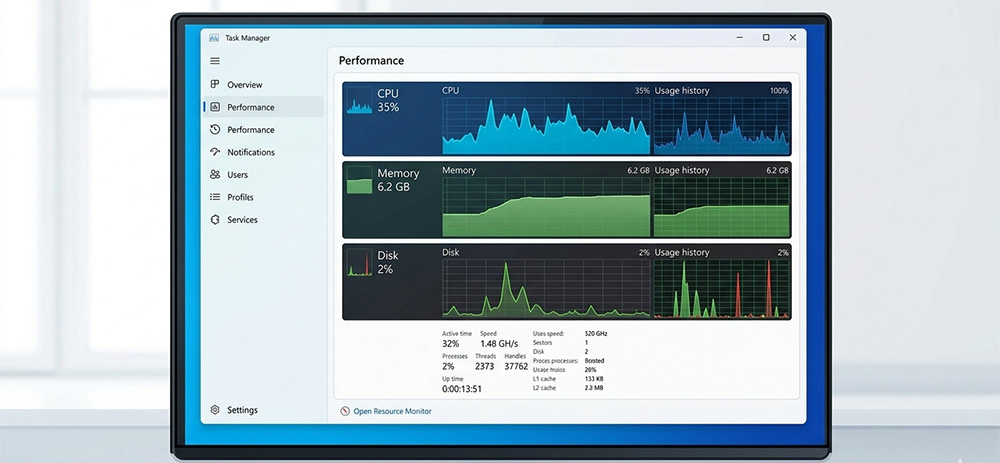Image resolution: width=1000 pixels, height=463 pixels.
Task: Open the Overview page icon in sidebar
Action: click(x=215, y=84)
